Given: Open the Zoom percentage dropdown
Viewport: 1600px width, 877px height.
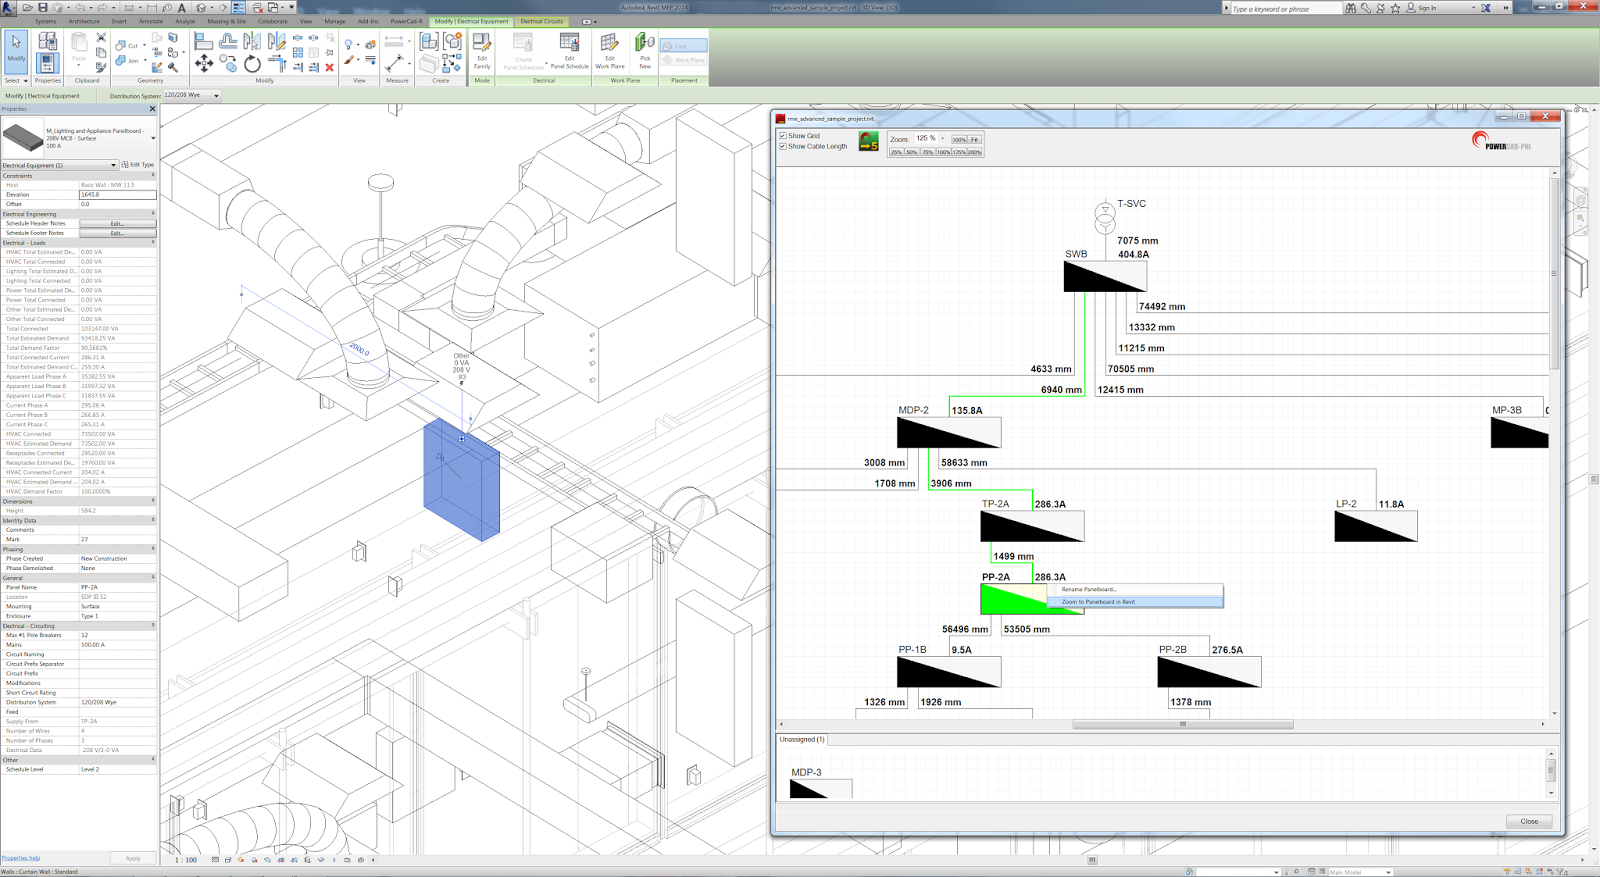Looking at the screenshot, I should coord(943,138).
